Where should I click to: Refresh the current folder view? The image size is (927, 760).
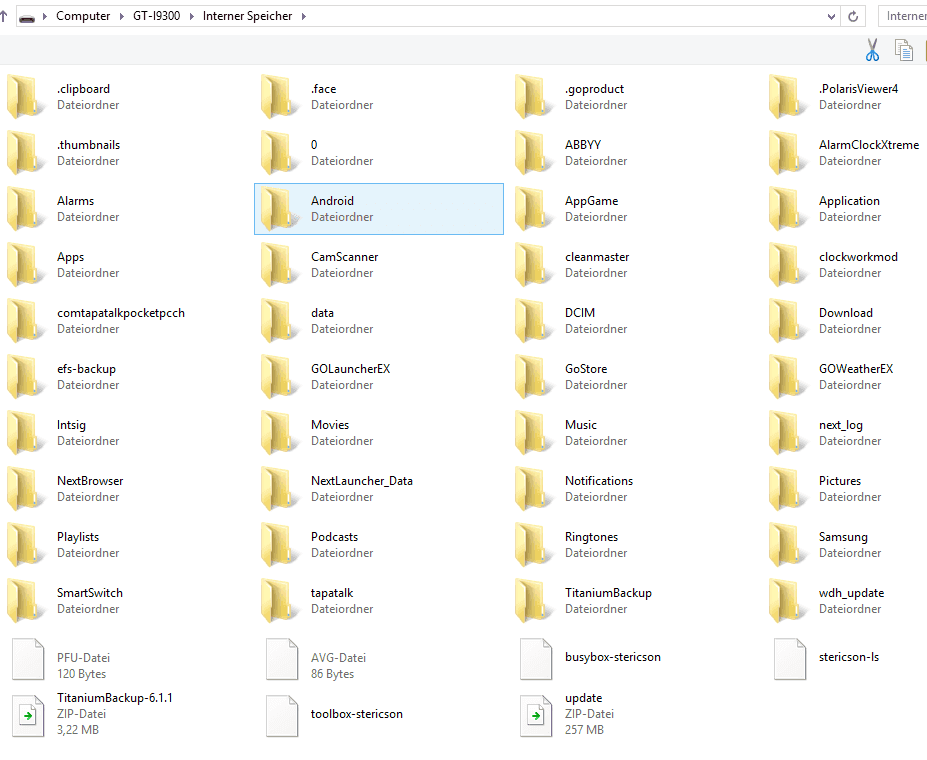[853, 17]
